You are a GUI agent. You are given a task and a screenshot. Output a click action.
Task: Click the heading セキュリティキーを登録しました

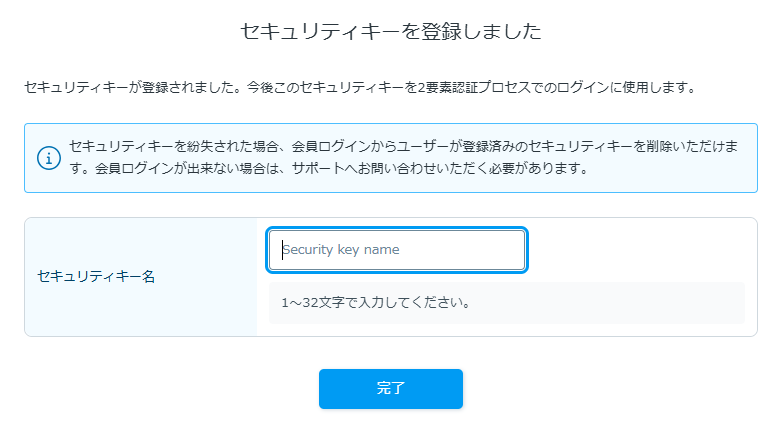(391, 31)
